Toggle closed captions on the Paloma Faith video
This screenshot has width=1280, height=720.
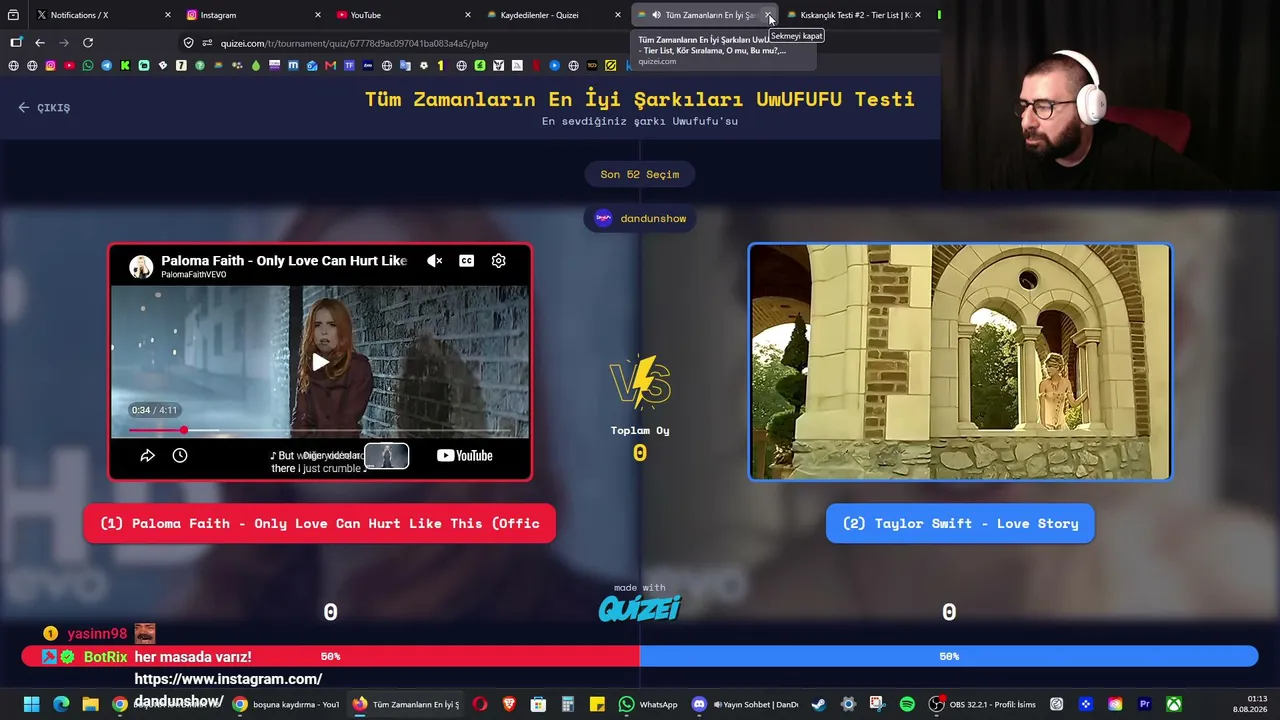point(466,261)
